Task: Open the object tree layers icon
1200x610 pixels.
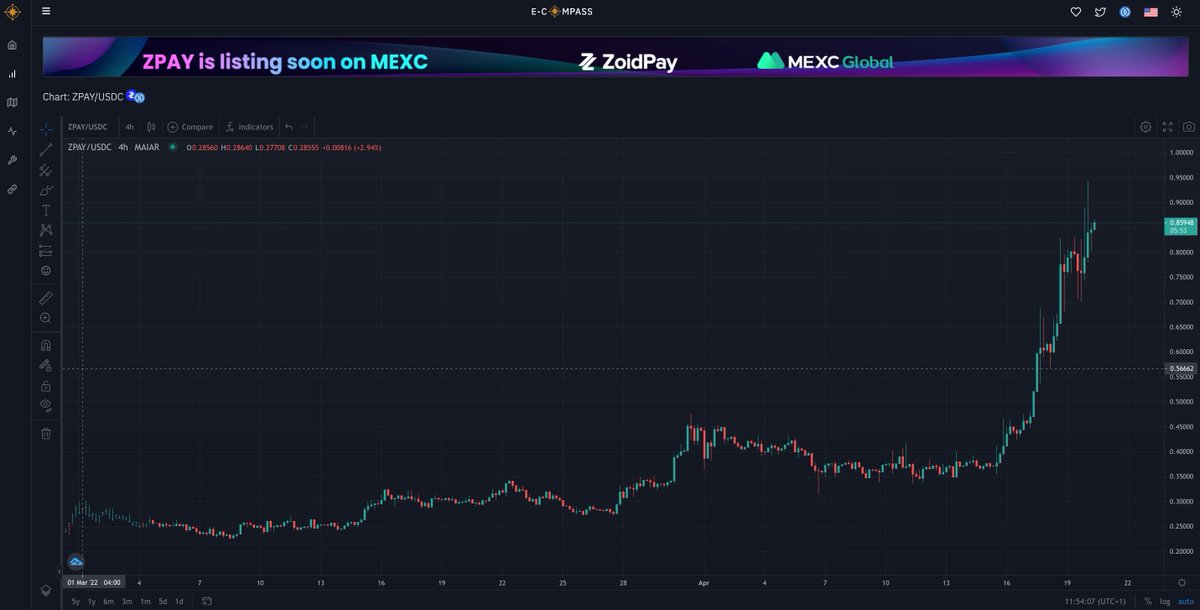Action: coord(46,590)
